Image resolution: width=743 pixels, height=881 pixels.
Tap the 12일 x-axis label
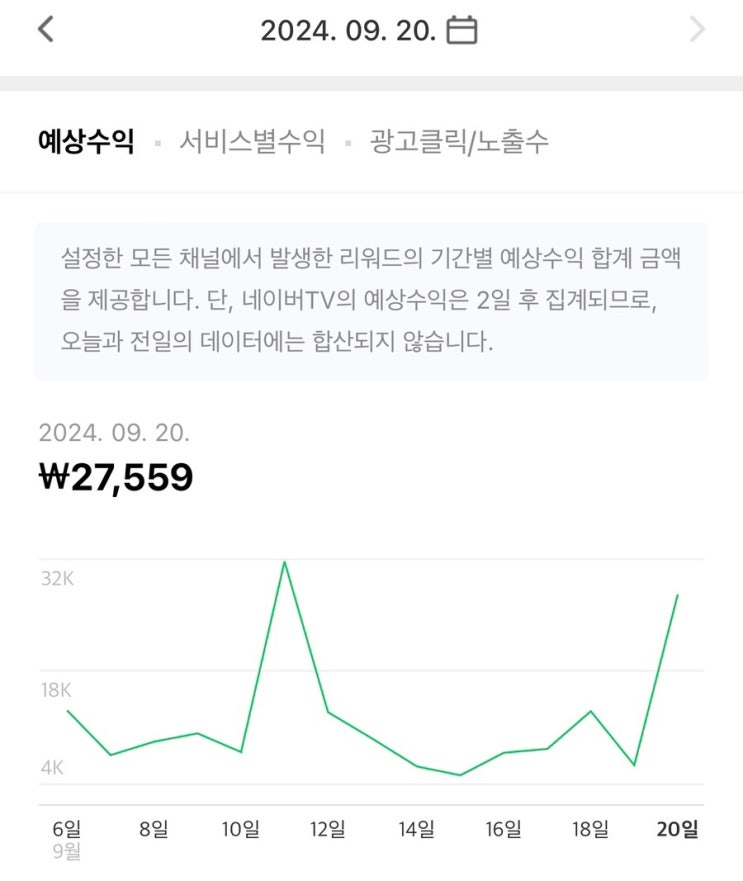[x=328, y=829]
